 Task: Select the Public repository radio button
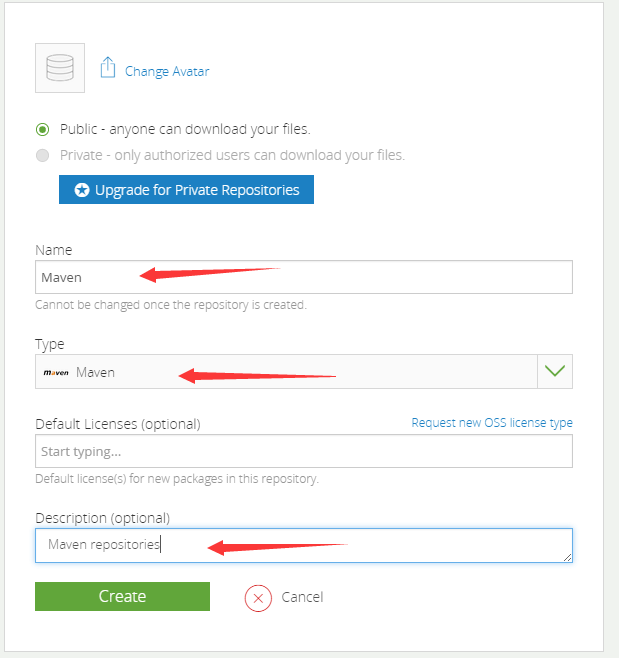coord(42,129)
